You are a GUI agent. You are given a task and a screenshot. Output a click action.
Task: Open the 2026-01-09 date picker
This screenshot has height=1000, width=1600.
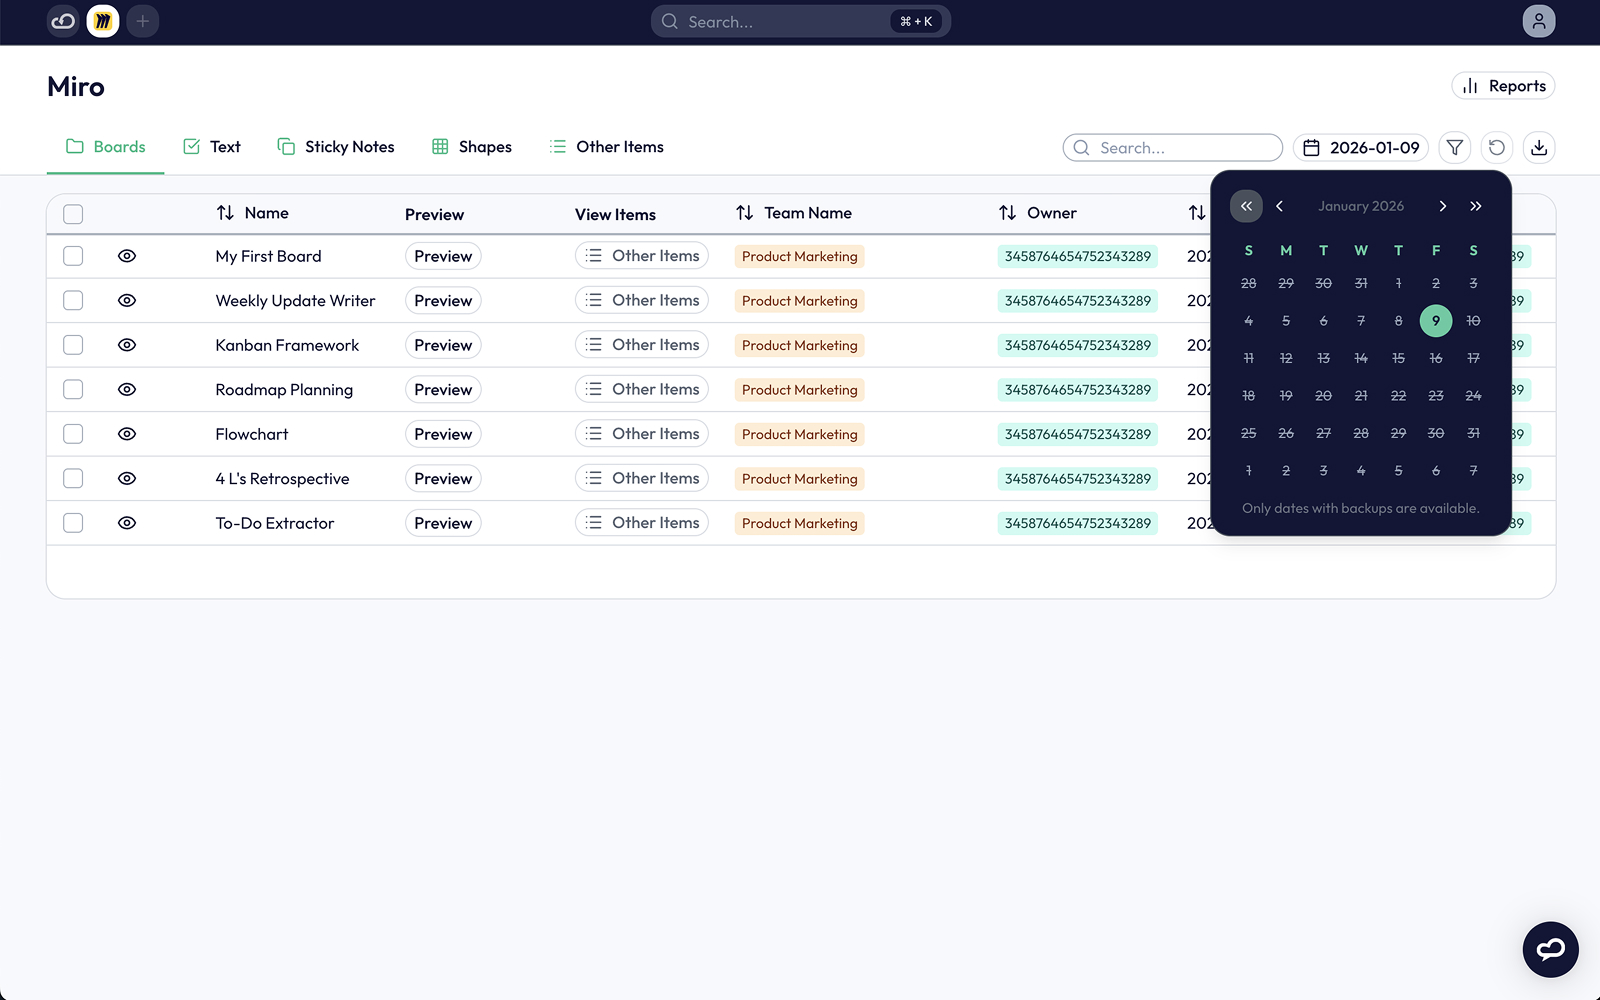1361,147
